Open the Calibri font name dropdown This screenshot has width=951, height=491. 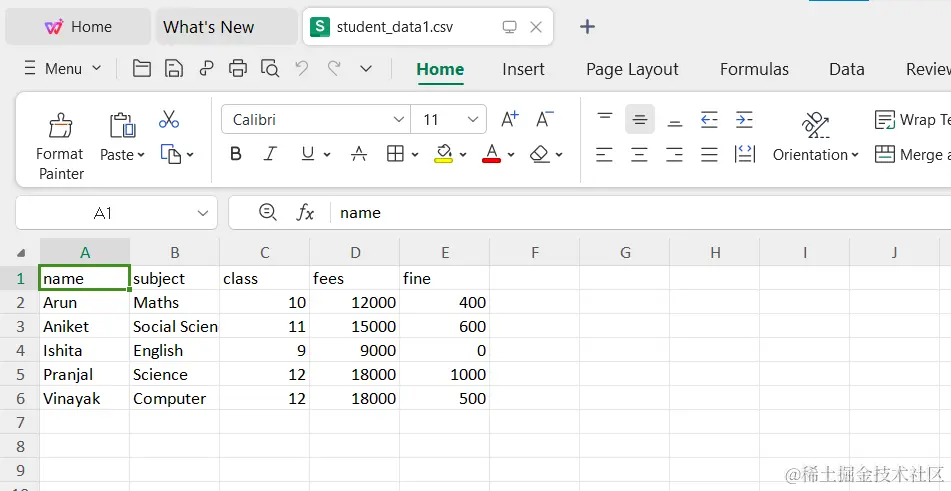point(398,119)
